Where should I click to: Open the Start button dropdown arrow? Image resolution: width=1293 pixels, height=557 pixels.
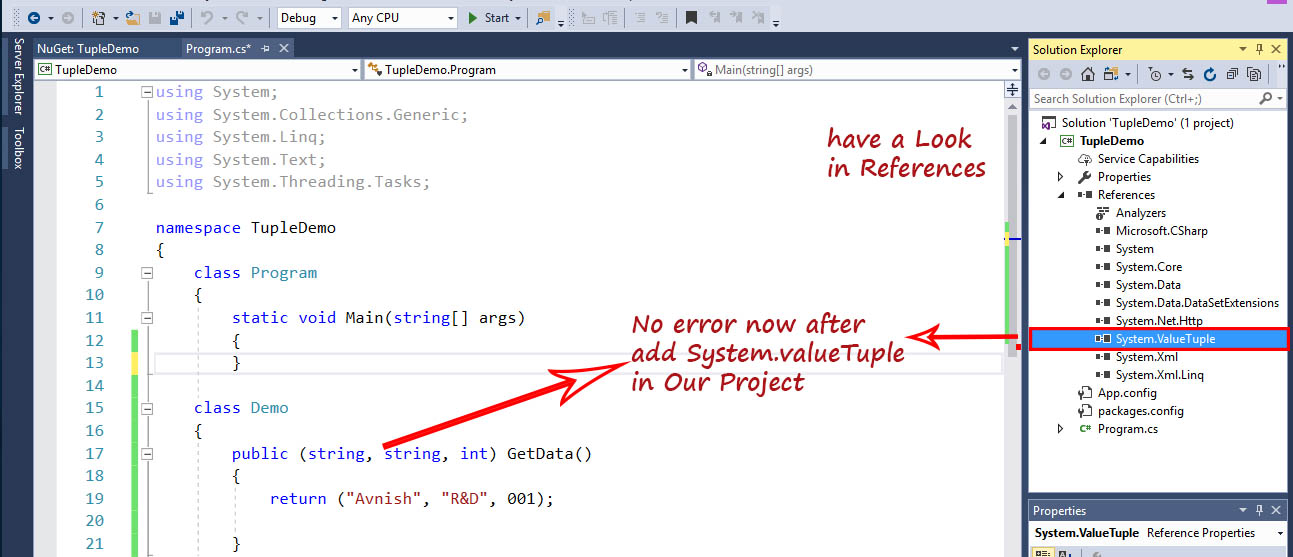[x=517, y=18]
